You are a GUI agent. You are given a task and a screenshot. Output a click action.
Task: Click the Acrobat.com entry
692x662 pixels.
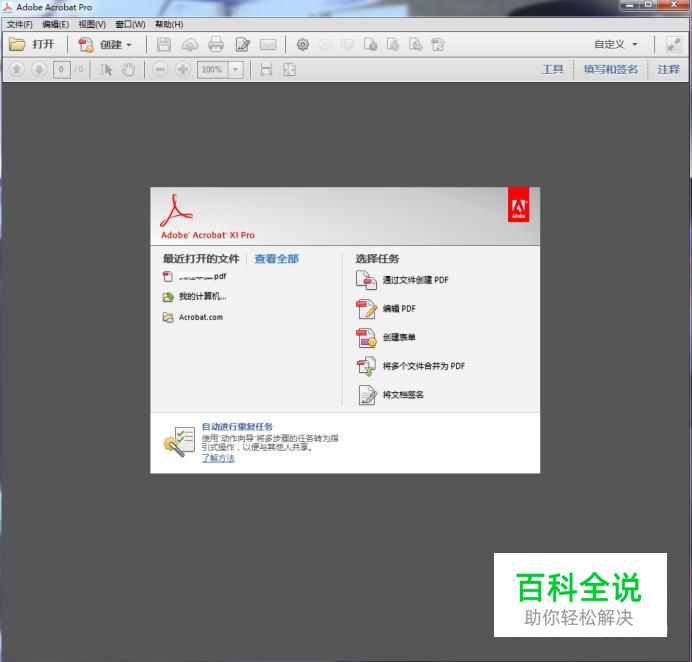193,317
